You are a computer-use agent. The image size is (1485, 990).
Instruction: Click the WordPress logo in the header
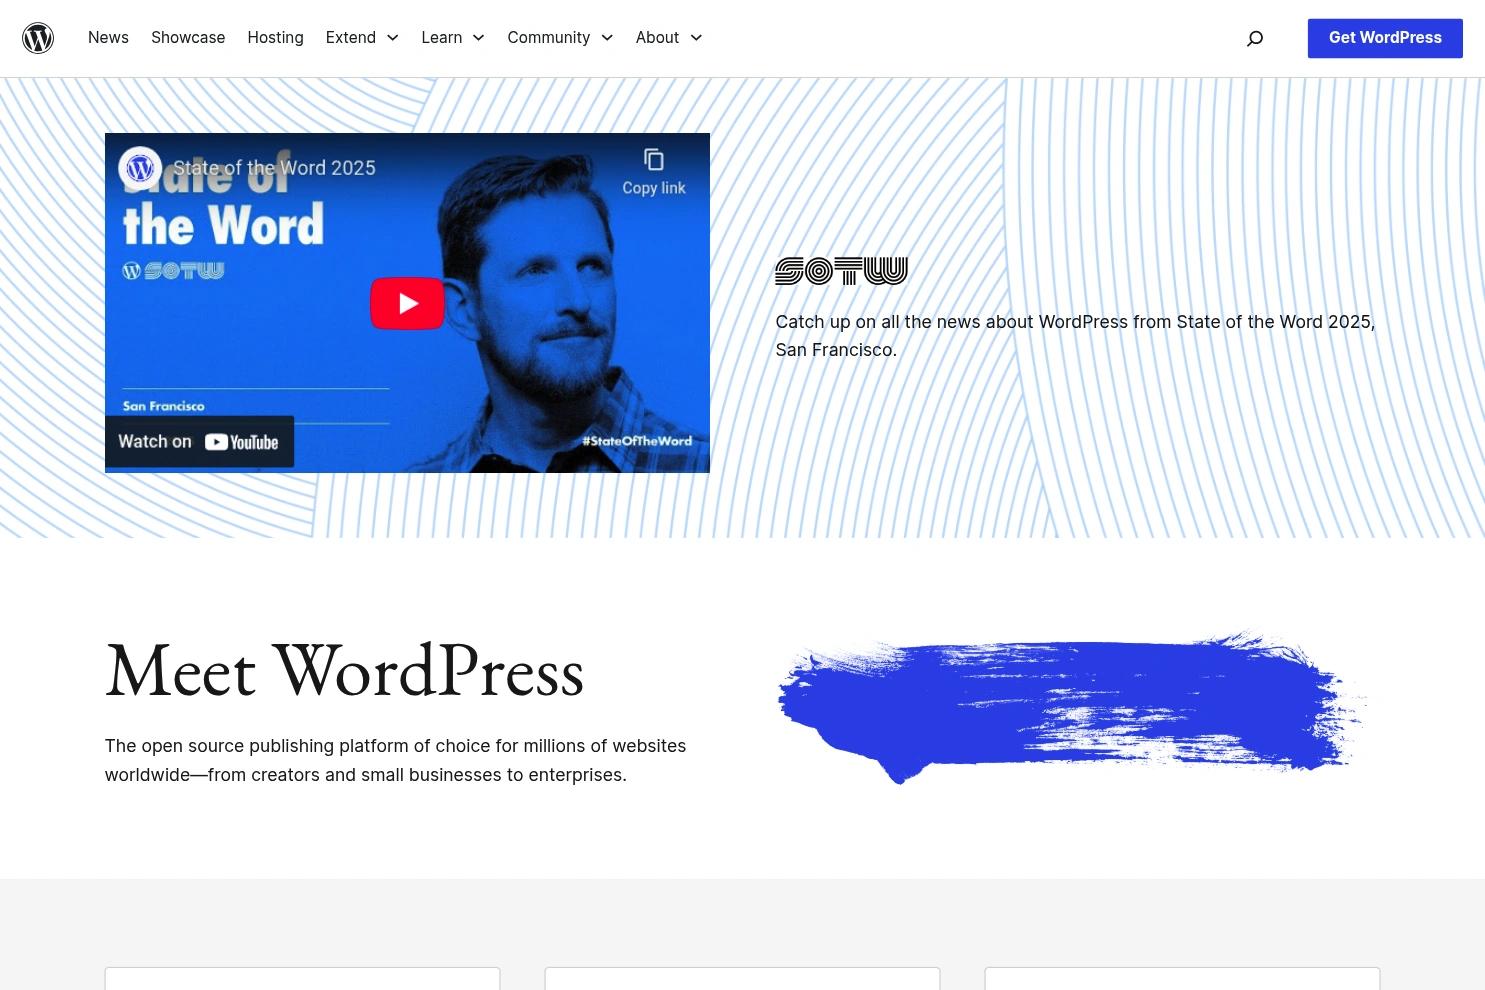pos(38,38)
